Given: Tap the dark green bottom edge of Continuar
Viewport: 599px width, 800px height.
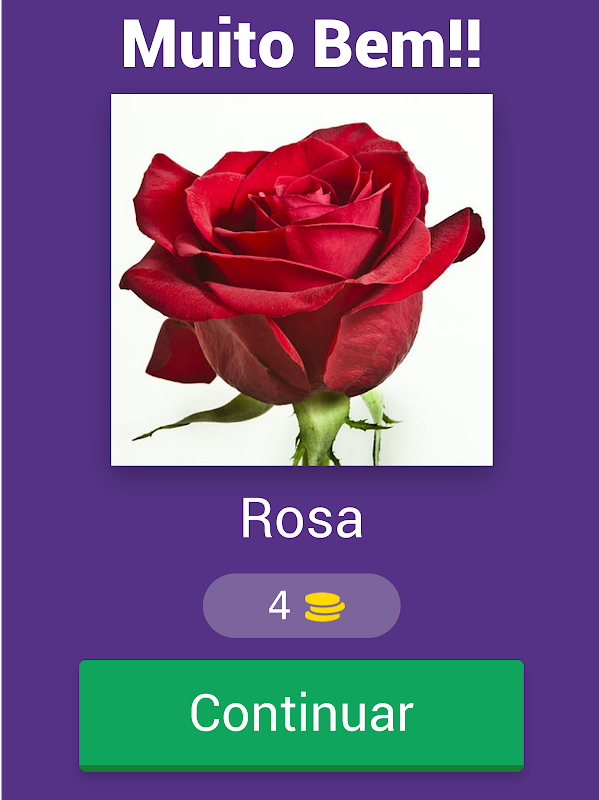Looking at the screenshot, I should point(301,768).
